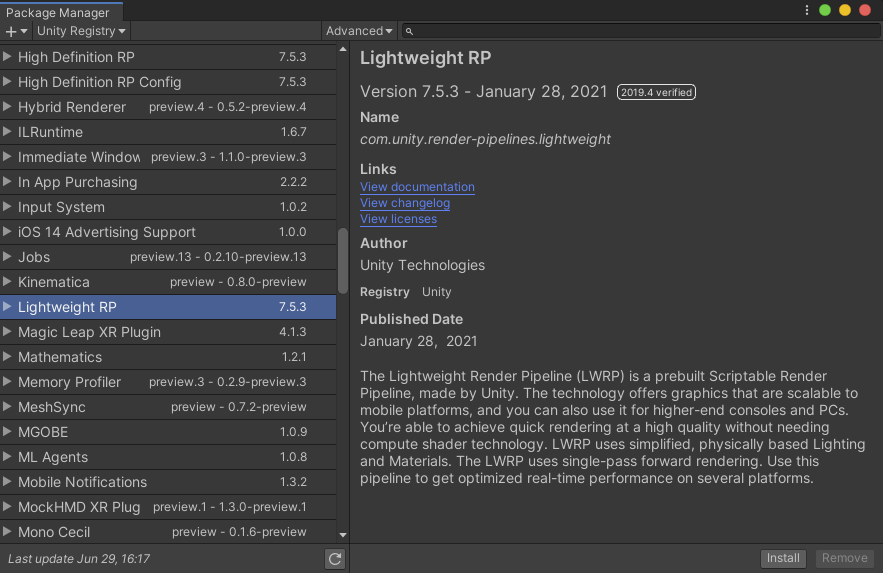Open the Unity Registry dropdown
883x573 pixels.
point(80,31)
